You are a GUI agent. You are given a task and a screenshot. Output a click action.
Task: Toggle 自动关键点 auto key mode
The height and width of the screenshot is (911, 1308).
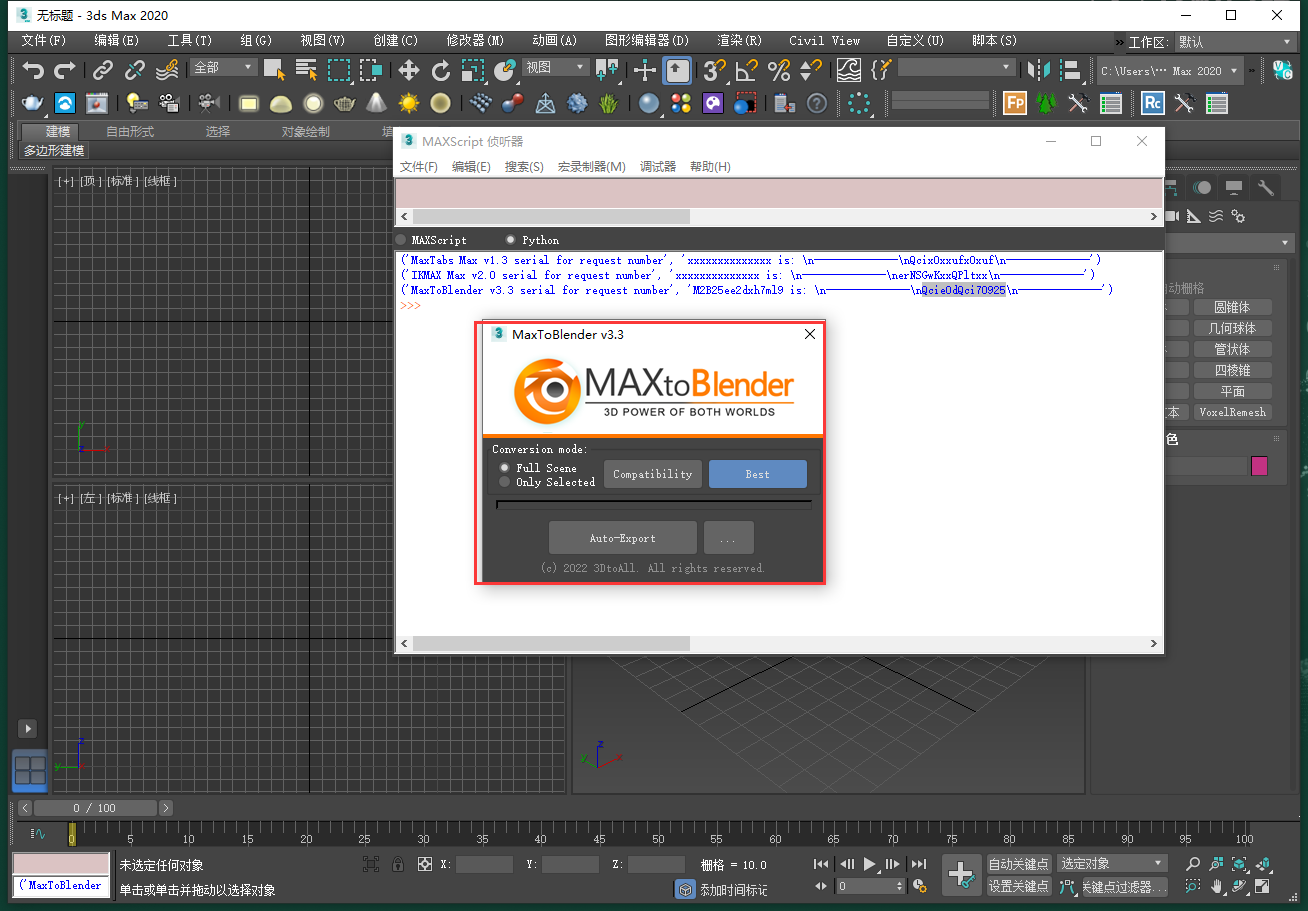1019,864
